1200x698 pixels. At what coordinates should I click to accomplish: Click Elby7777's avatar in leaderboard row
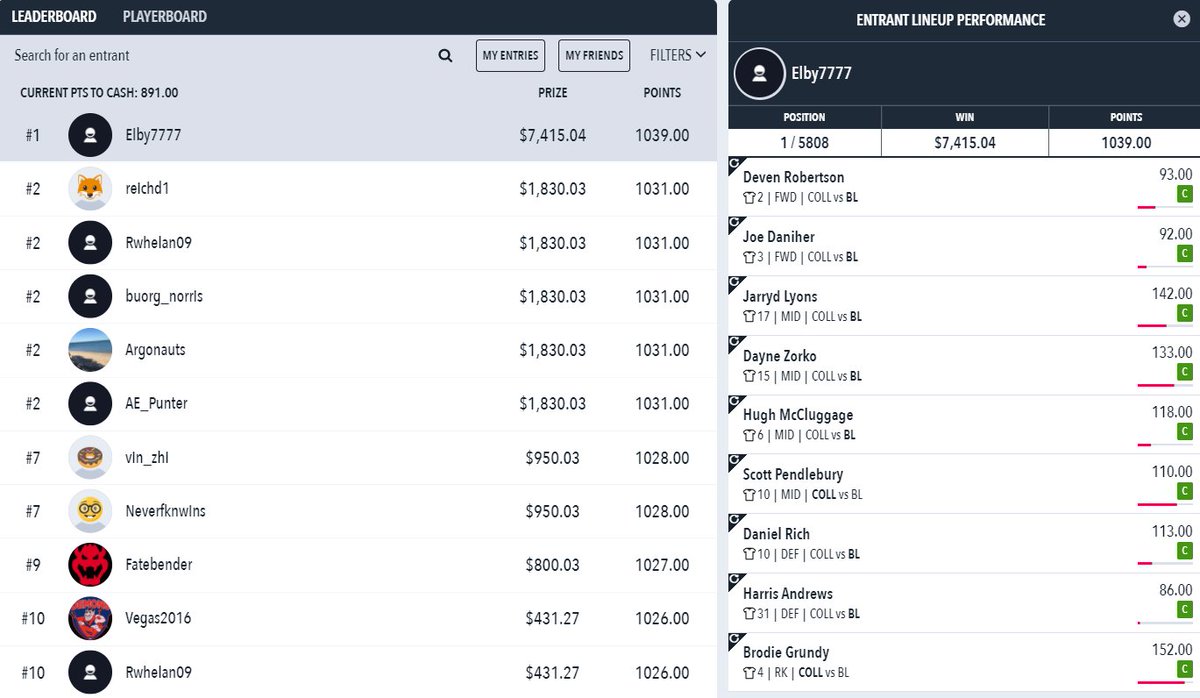coord(90,135)
